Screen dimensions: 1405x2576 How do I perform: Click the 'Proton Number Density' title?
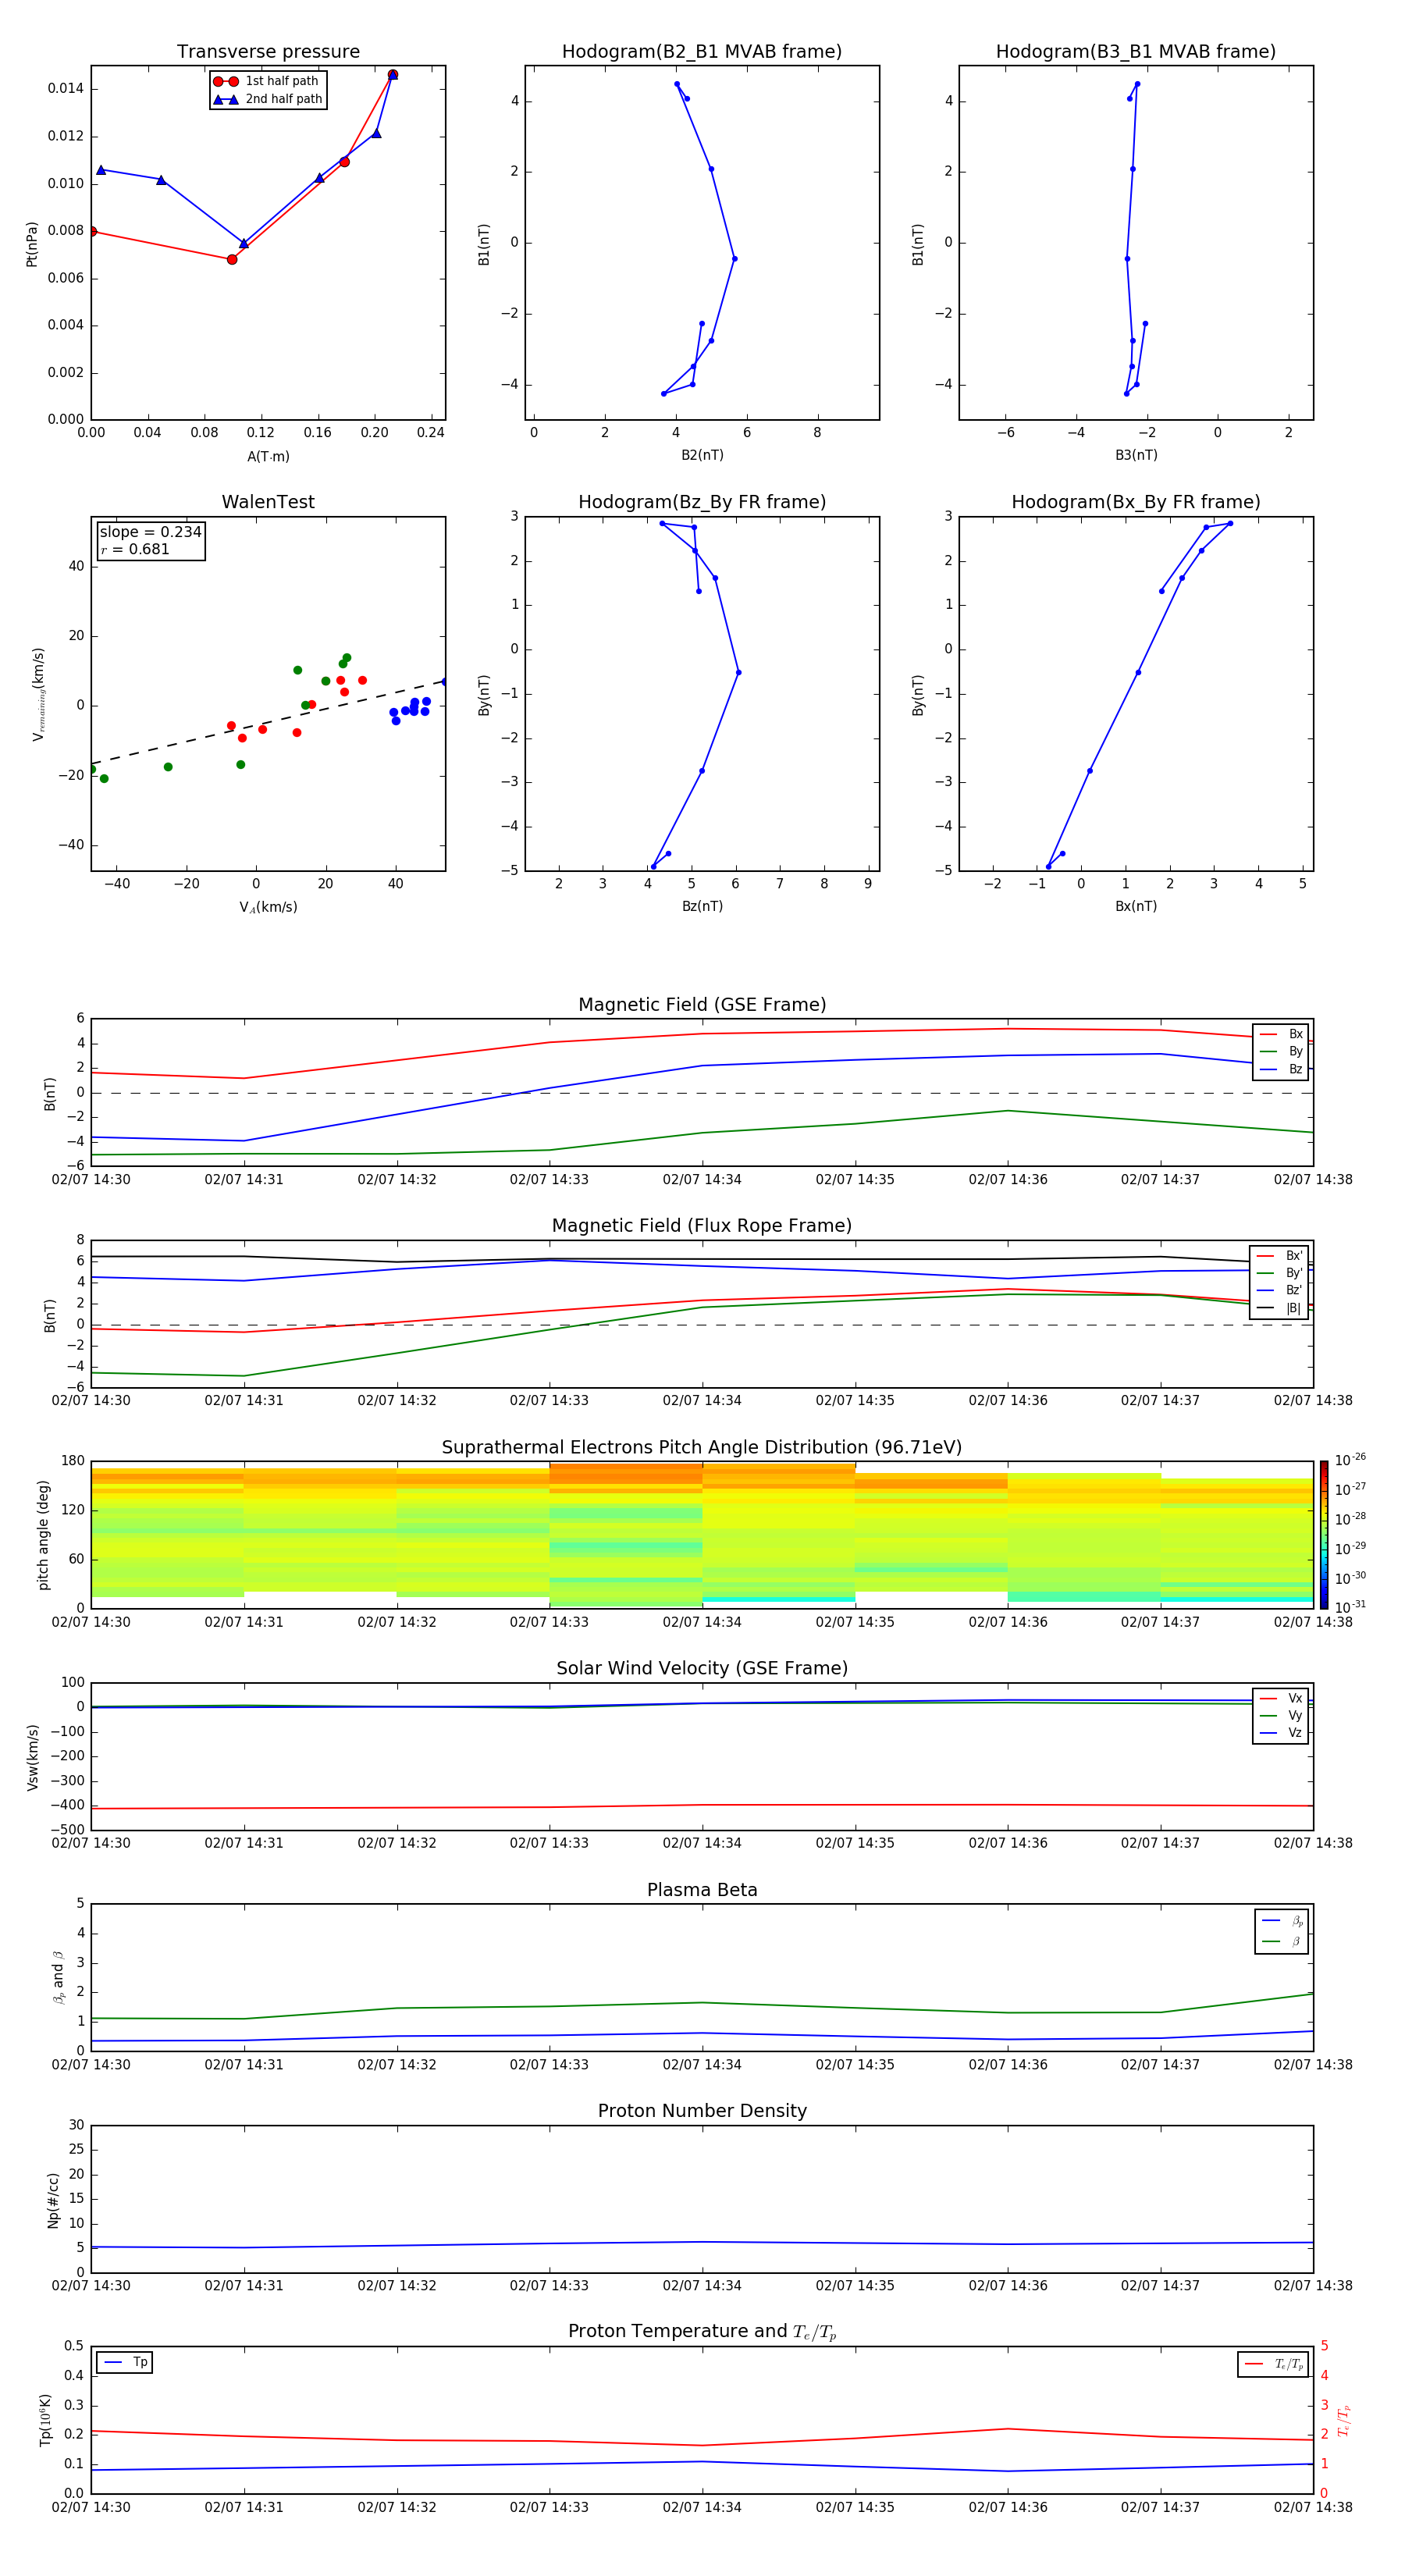click(x=702, y=2112)
